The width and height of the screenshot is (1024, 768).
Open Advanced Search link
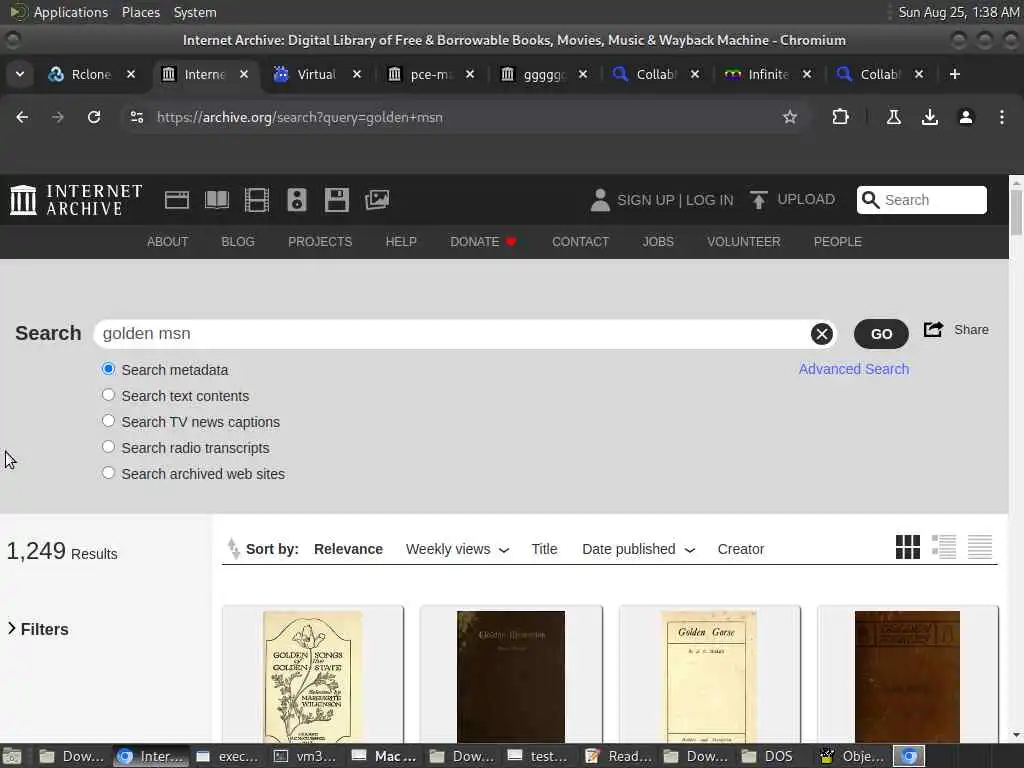[x=854, y=369]
